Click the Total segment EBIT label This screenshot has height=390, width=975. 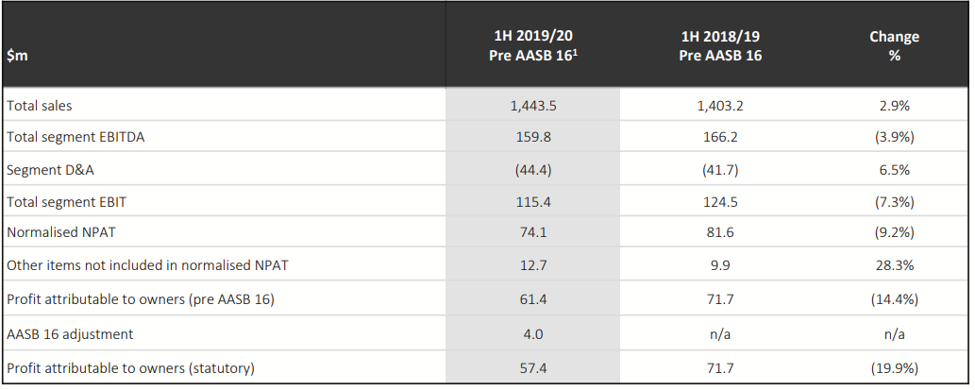click(x=67, y=202)
